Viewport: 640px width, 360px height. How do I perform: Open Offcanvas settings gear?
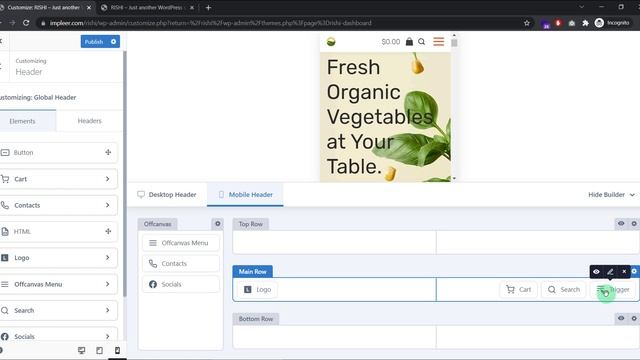[x=218, y=224]
